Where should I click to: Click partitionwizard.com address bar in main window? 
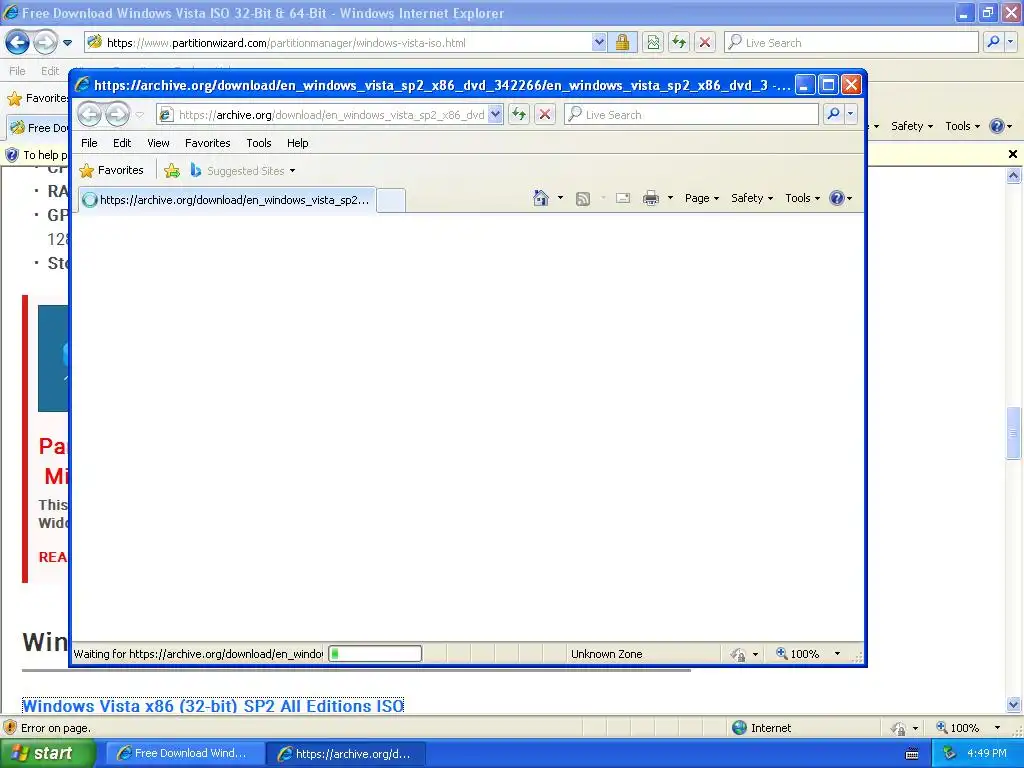pyautogui.click(x=338, y=42)
